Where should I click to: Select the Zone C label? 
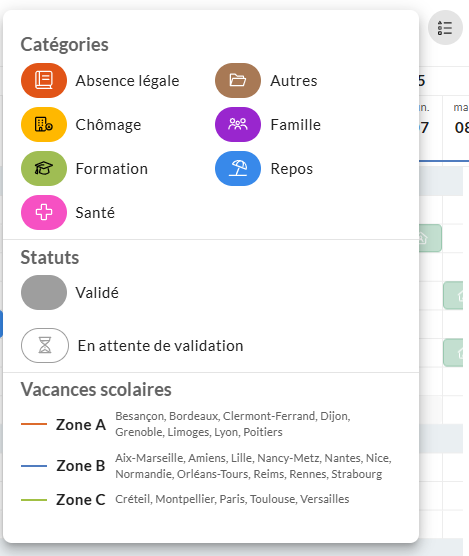[x=81, y=500]
